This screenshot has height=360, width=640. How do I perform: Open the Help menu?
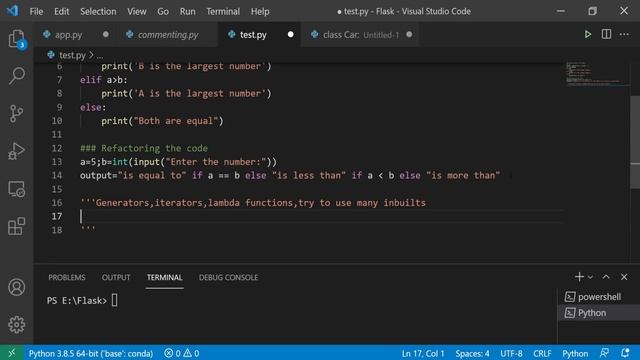(260, 11)
